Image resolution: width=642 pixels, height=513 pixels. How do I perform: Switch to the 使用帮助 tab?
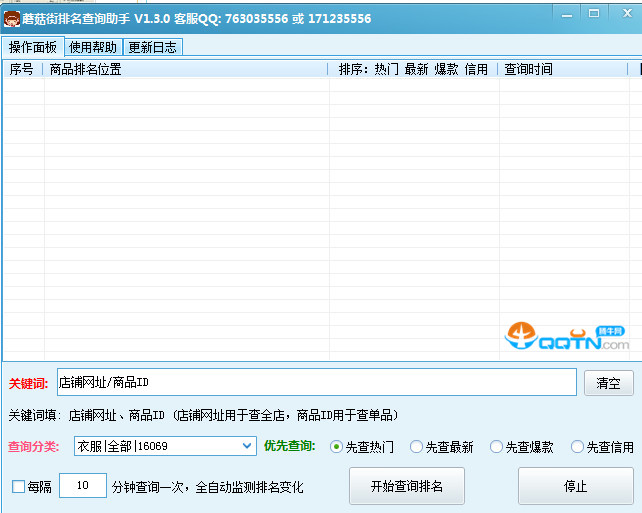point(93,47)
